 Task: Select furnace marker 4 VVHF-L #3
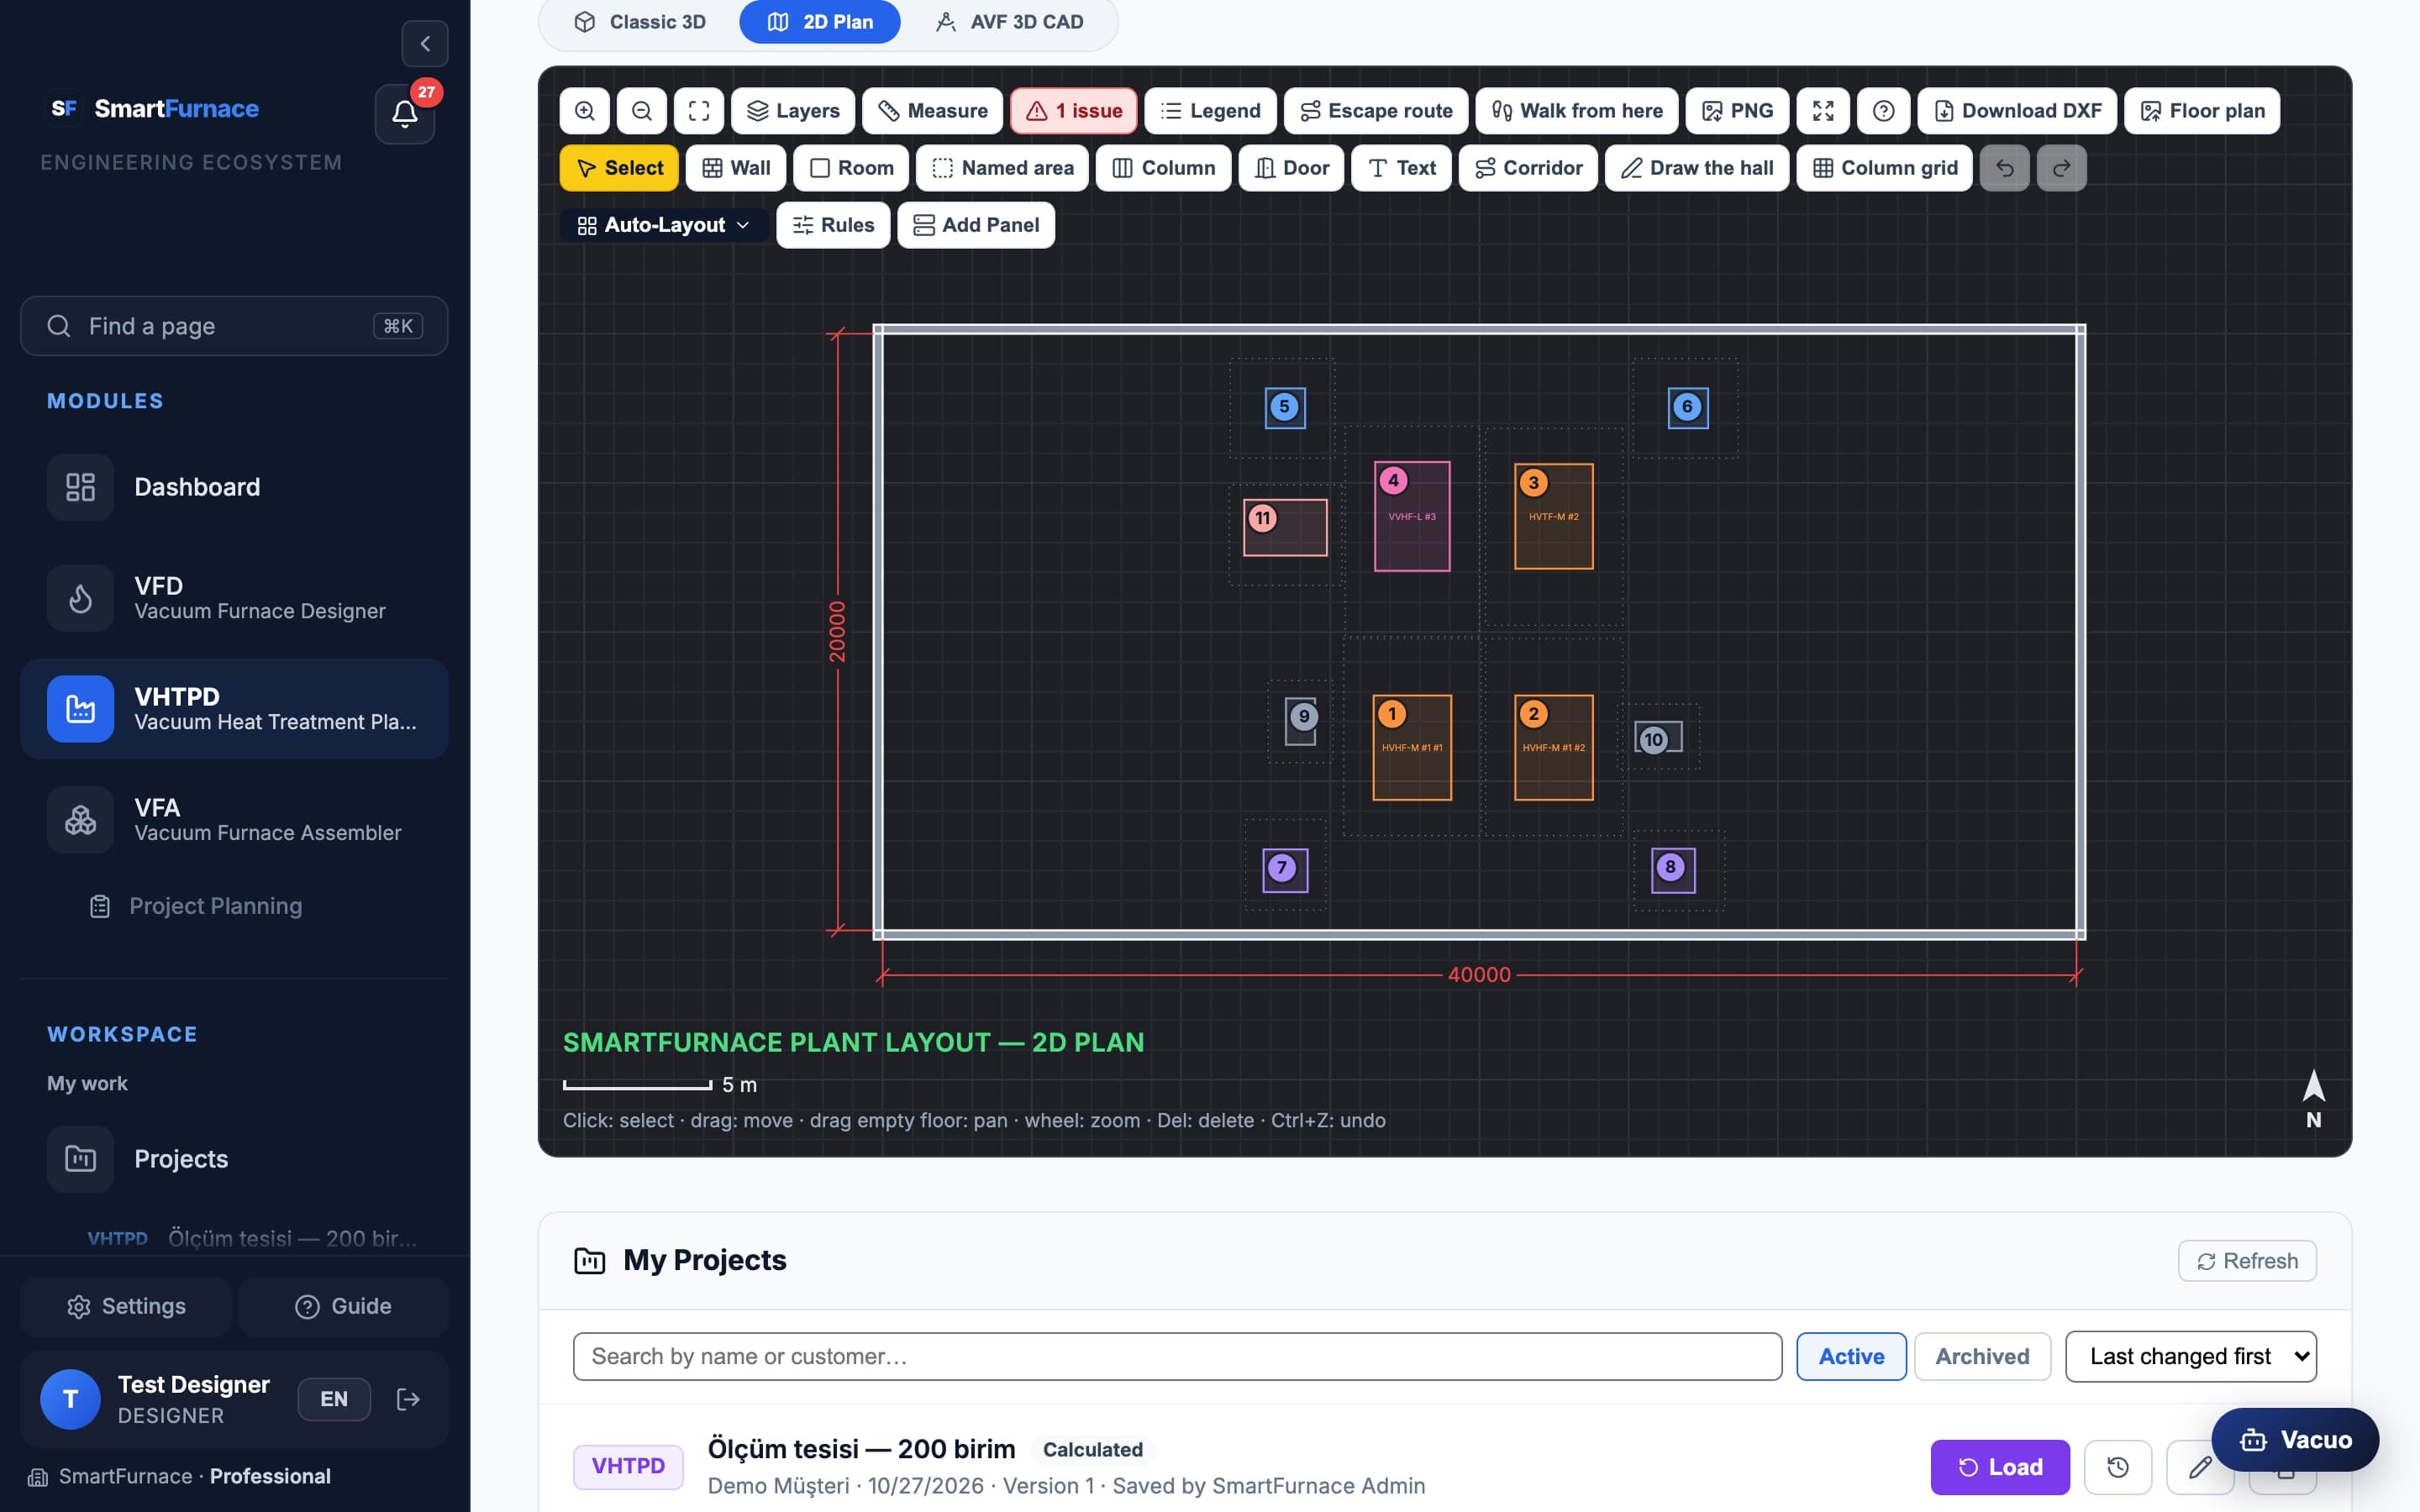point(1412,516)
